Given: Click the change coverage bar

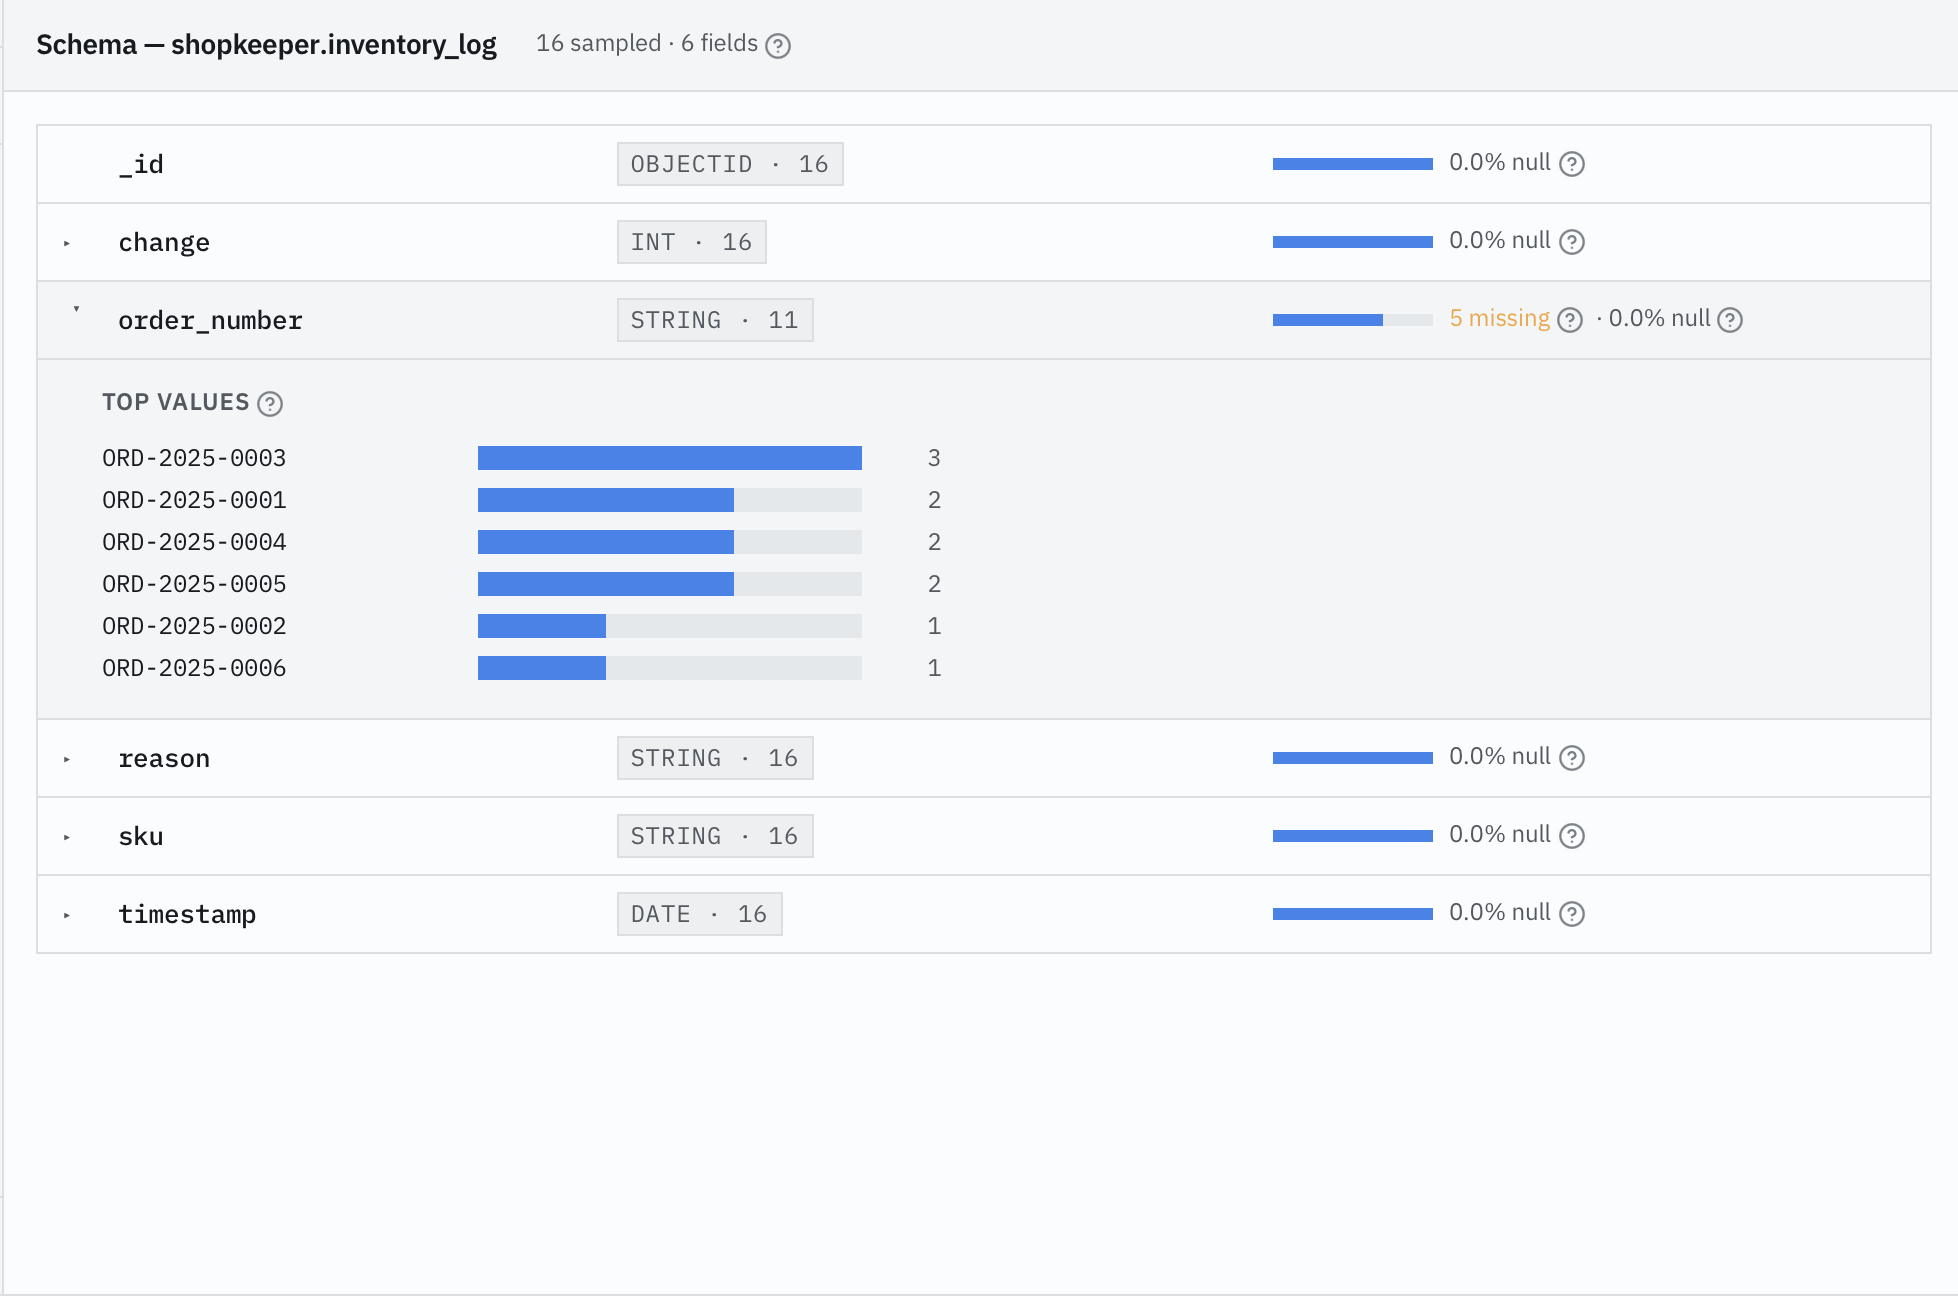Looking at the screenshot, I should pos(1353,242).
